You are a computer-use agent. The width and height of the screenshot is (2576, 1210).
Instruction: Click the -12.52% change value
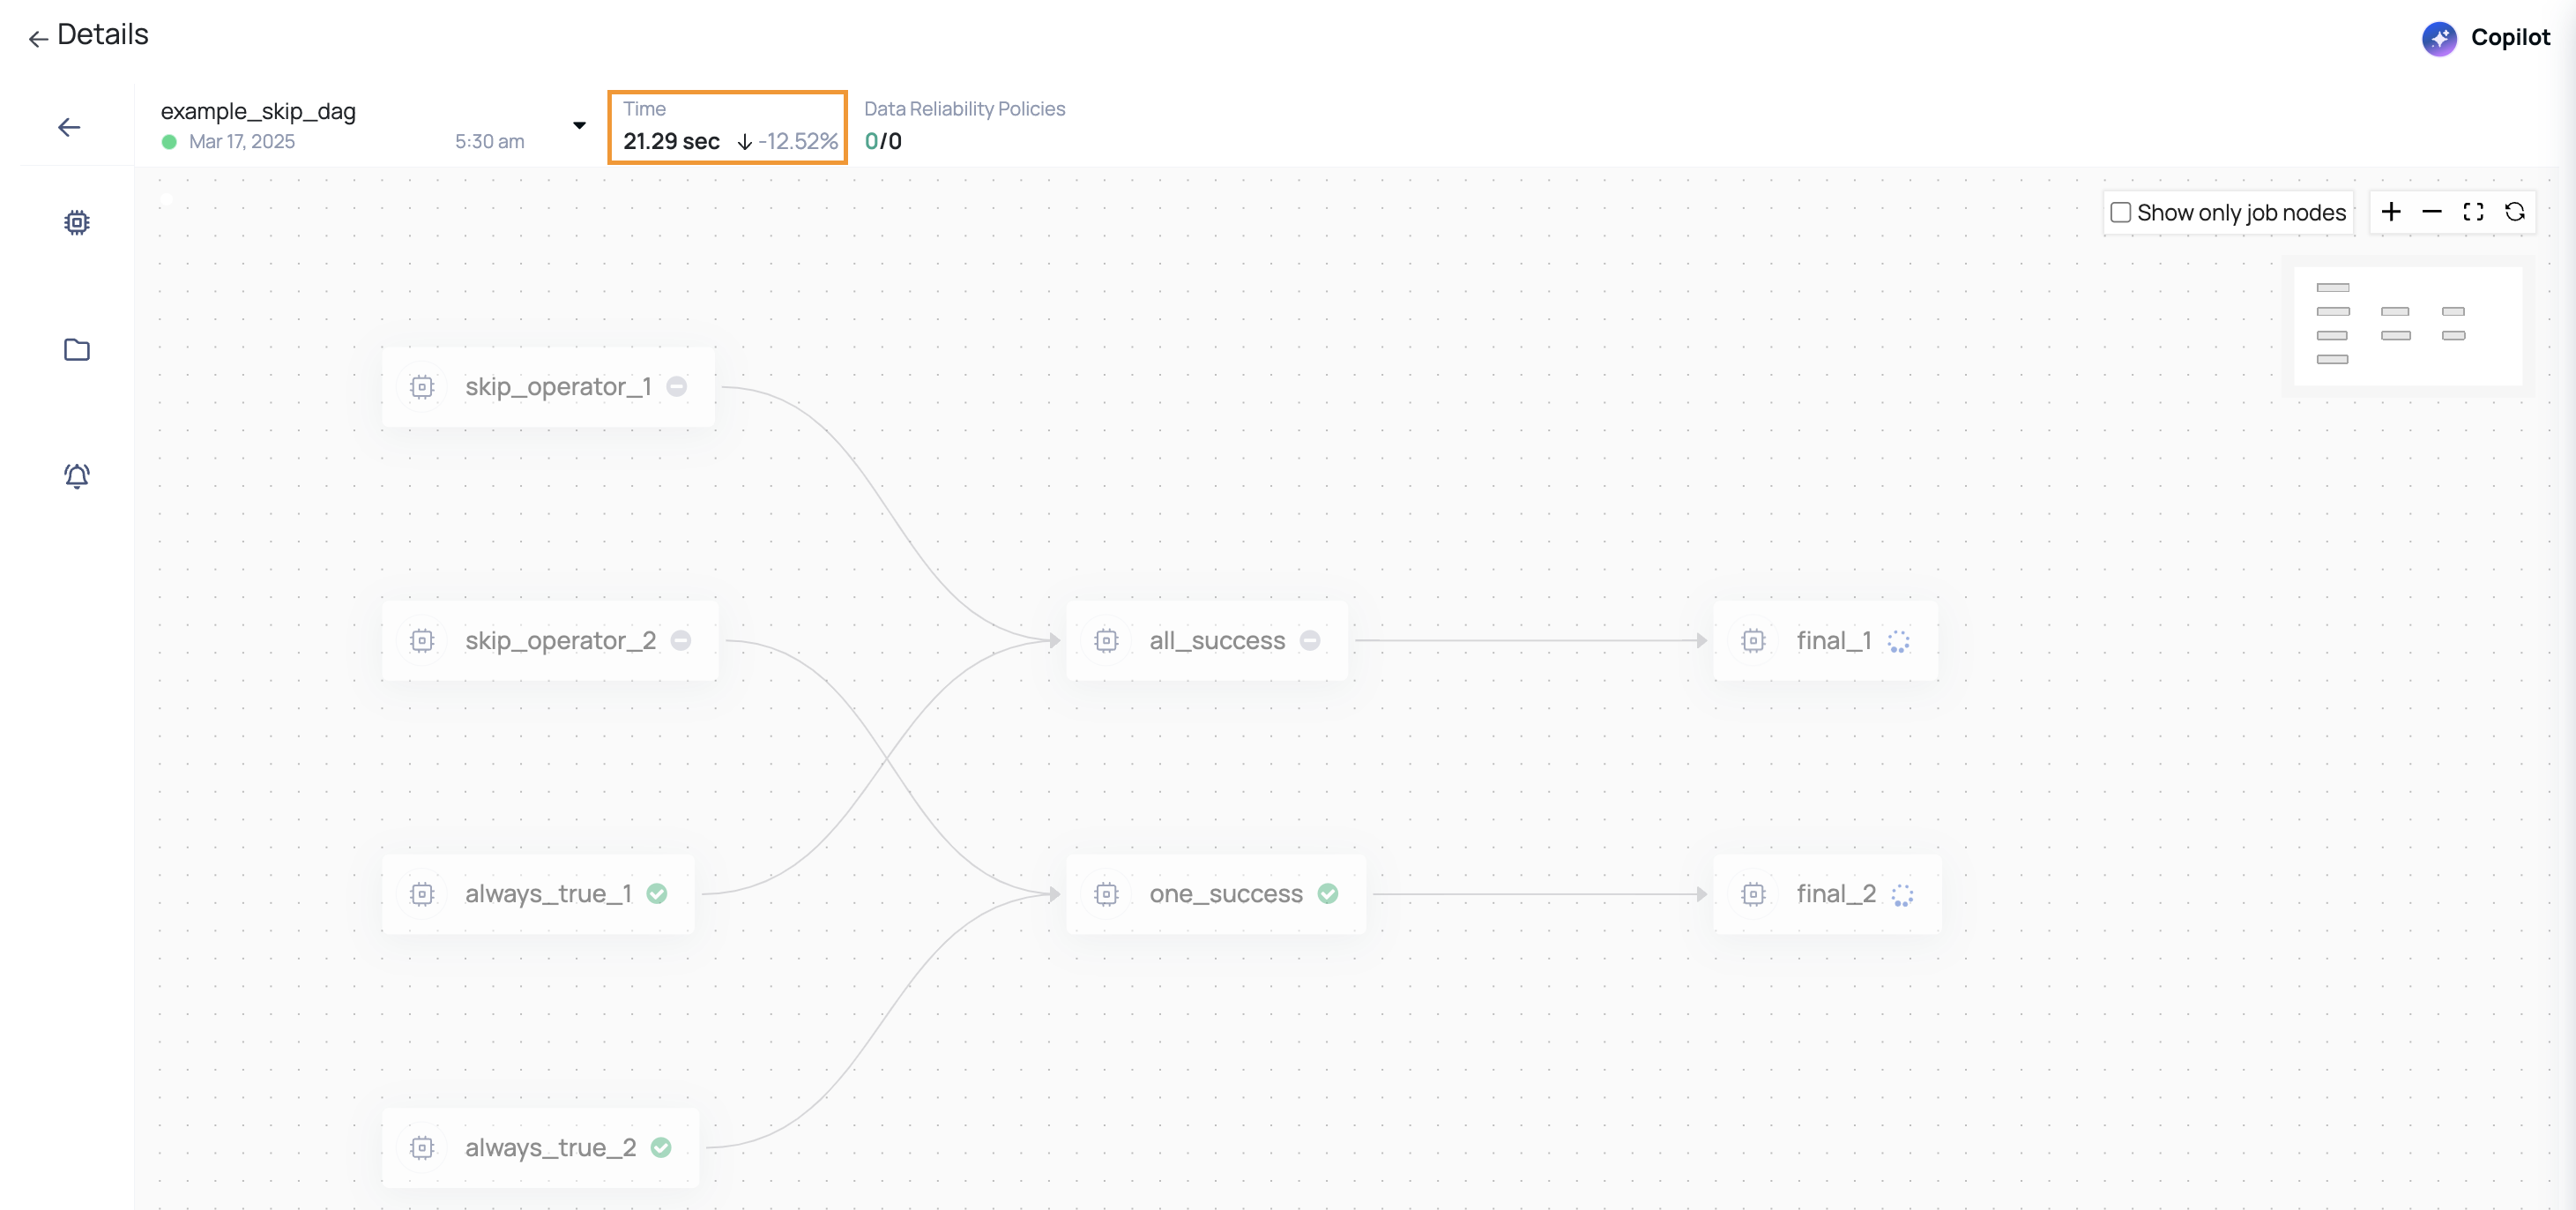[x=797, y=141]
